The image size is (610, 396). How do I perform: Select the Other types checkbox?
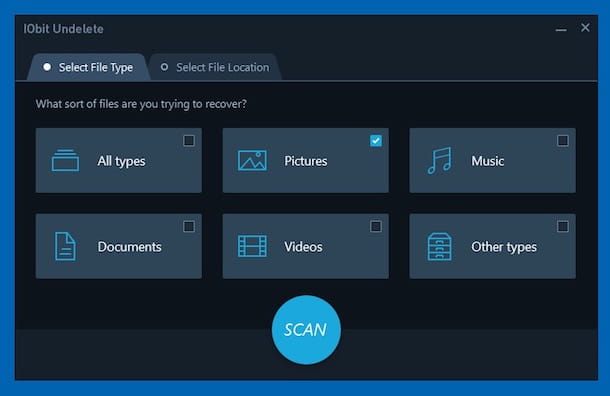pyautogui.click(x=563, y=226)
